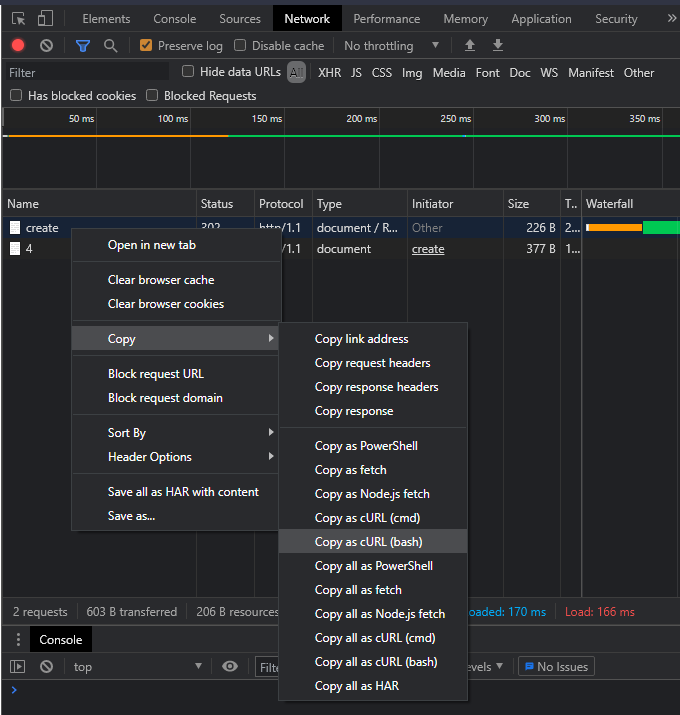Filter requests by WS type

click(x=549, y=73)
